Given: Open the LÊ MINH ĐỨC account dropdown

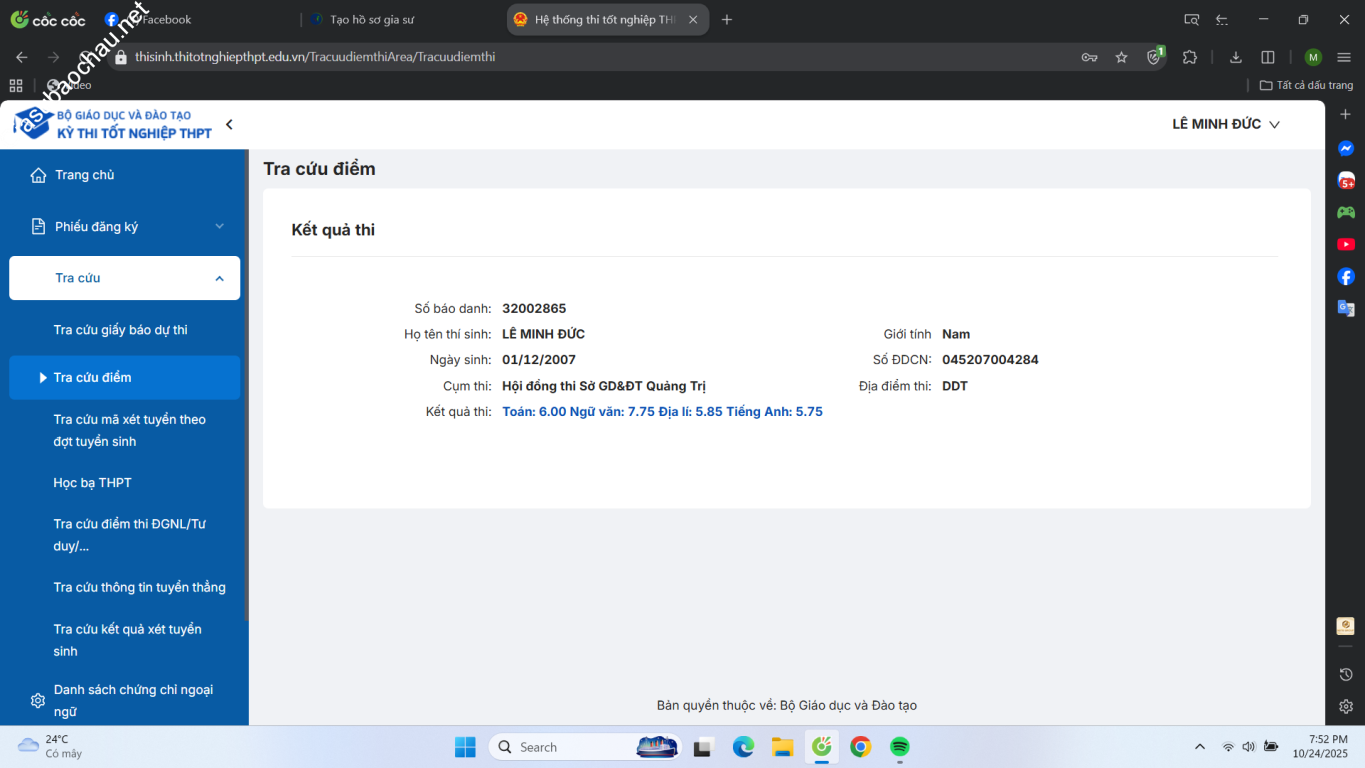Looking at the screenshot, I should click(x=1225, y=124).
